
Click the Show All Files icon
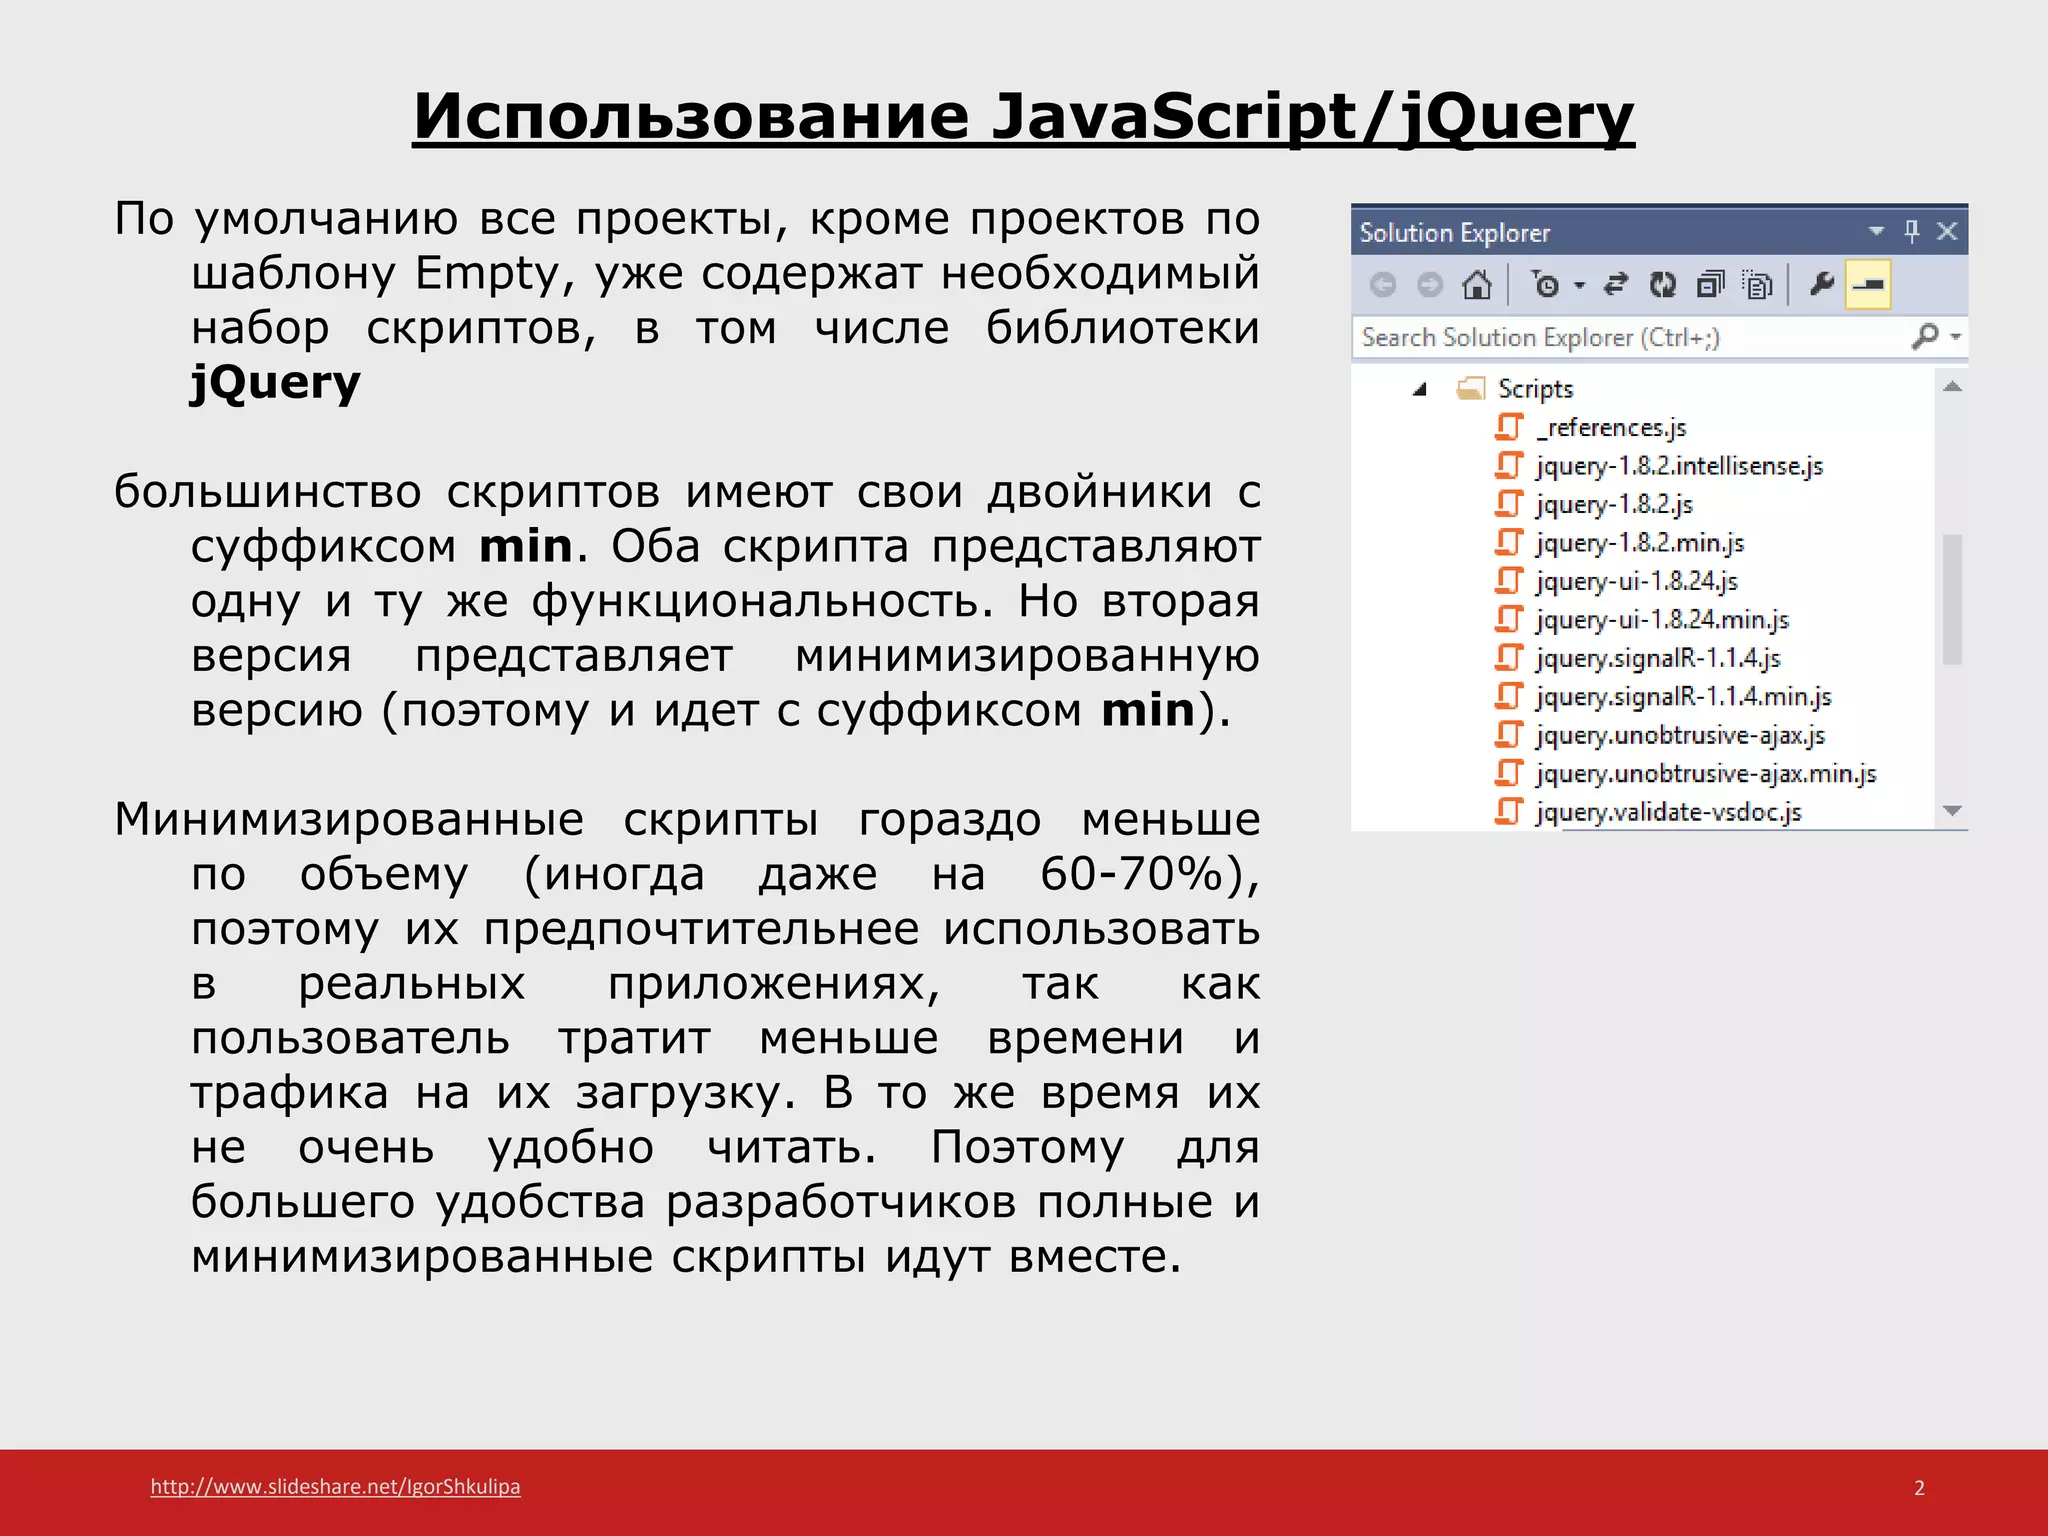(1757, 286)
